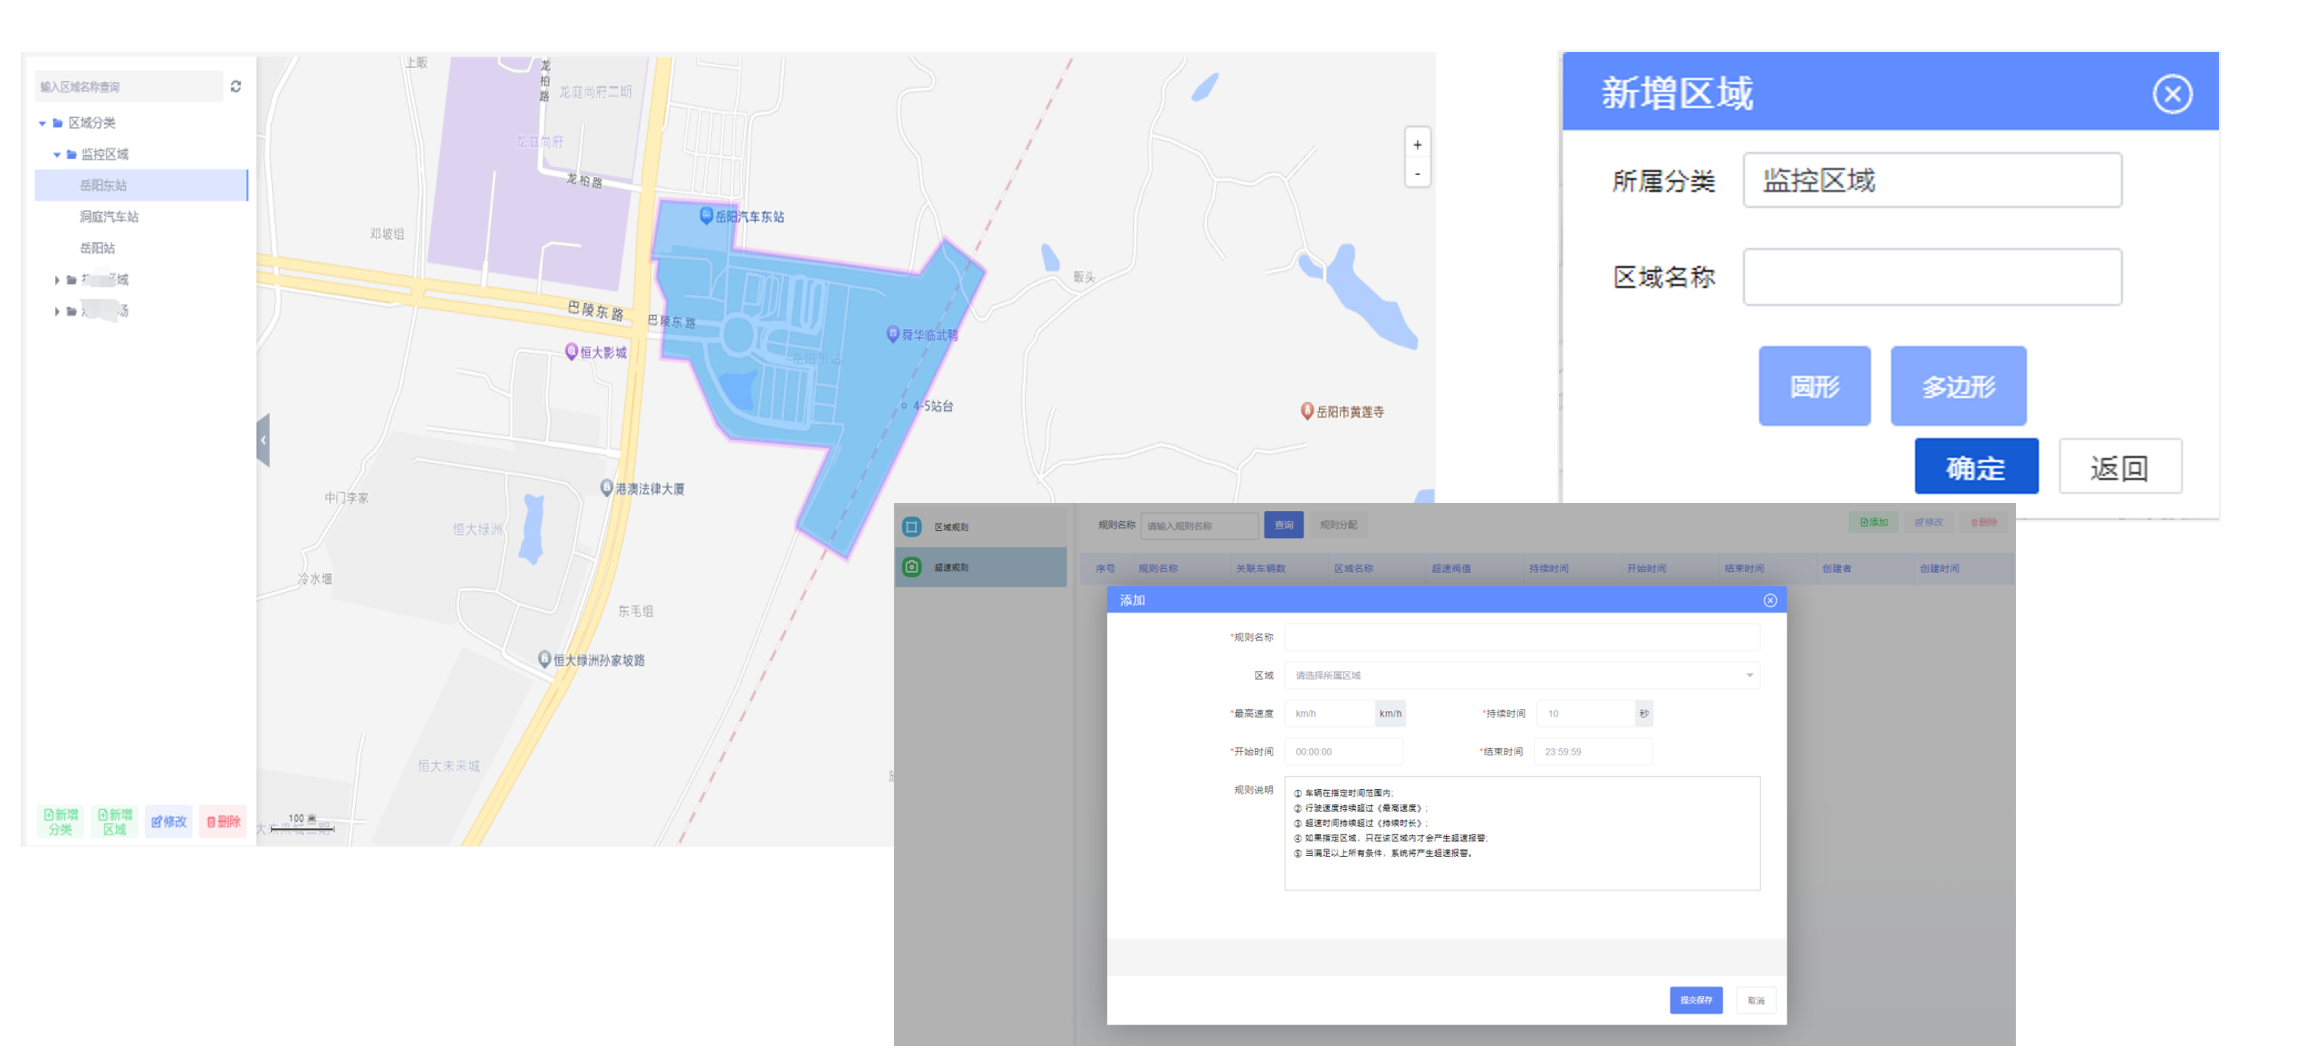Close the 添加 rule dialog
Viewport: 2306px width, 1061px height.
[1770, 600]
